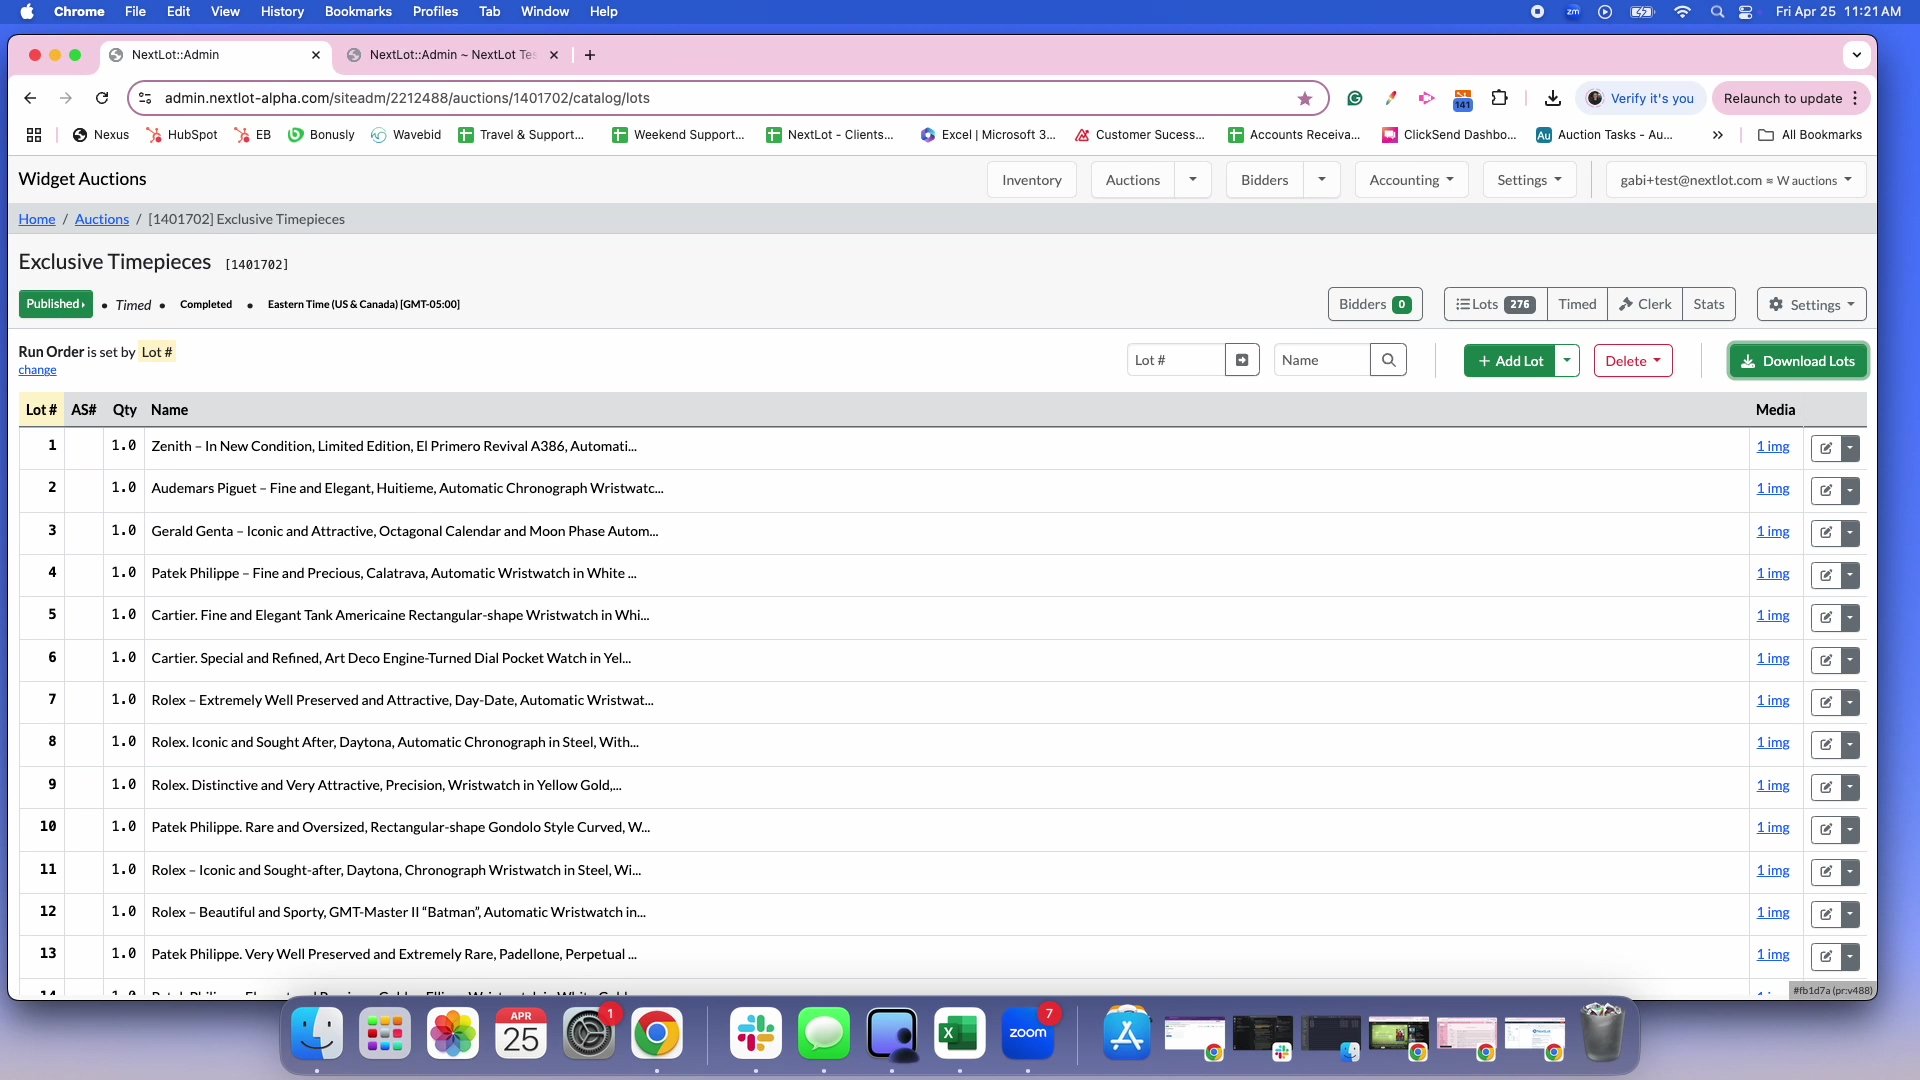Switch to the Stats tab
Screen dimensions: 1920x1080
pos(1708,304)
